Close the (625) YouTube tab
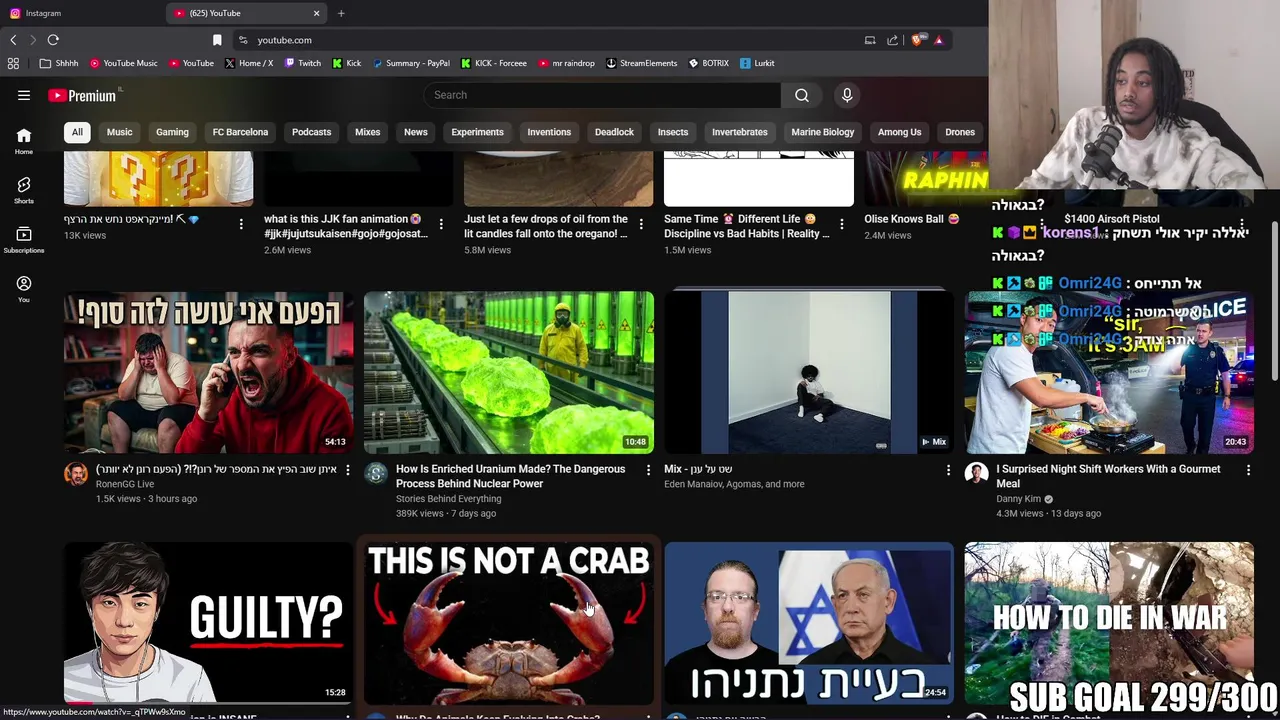Image resolution: width=1280 pixels, height=720 pixels. tap(317, 13)
